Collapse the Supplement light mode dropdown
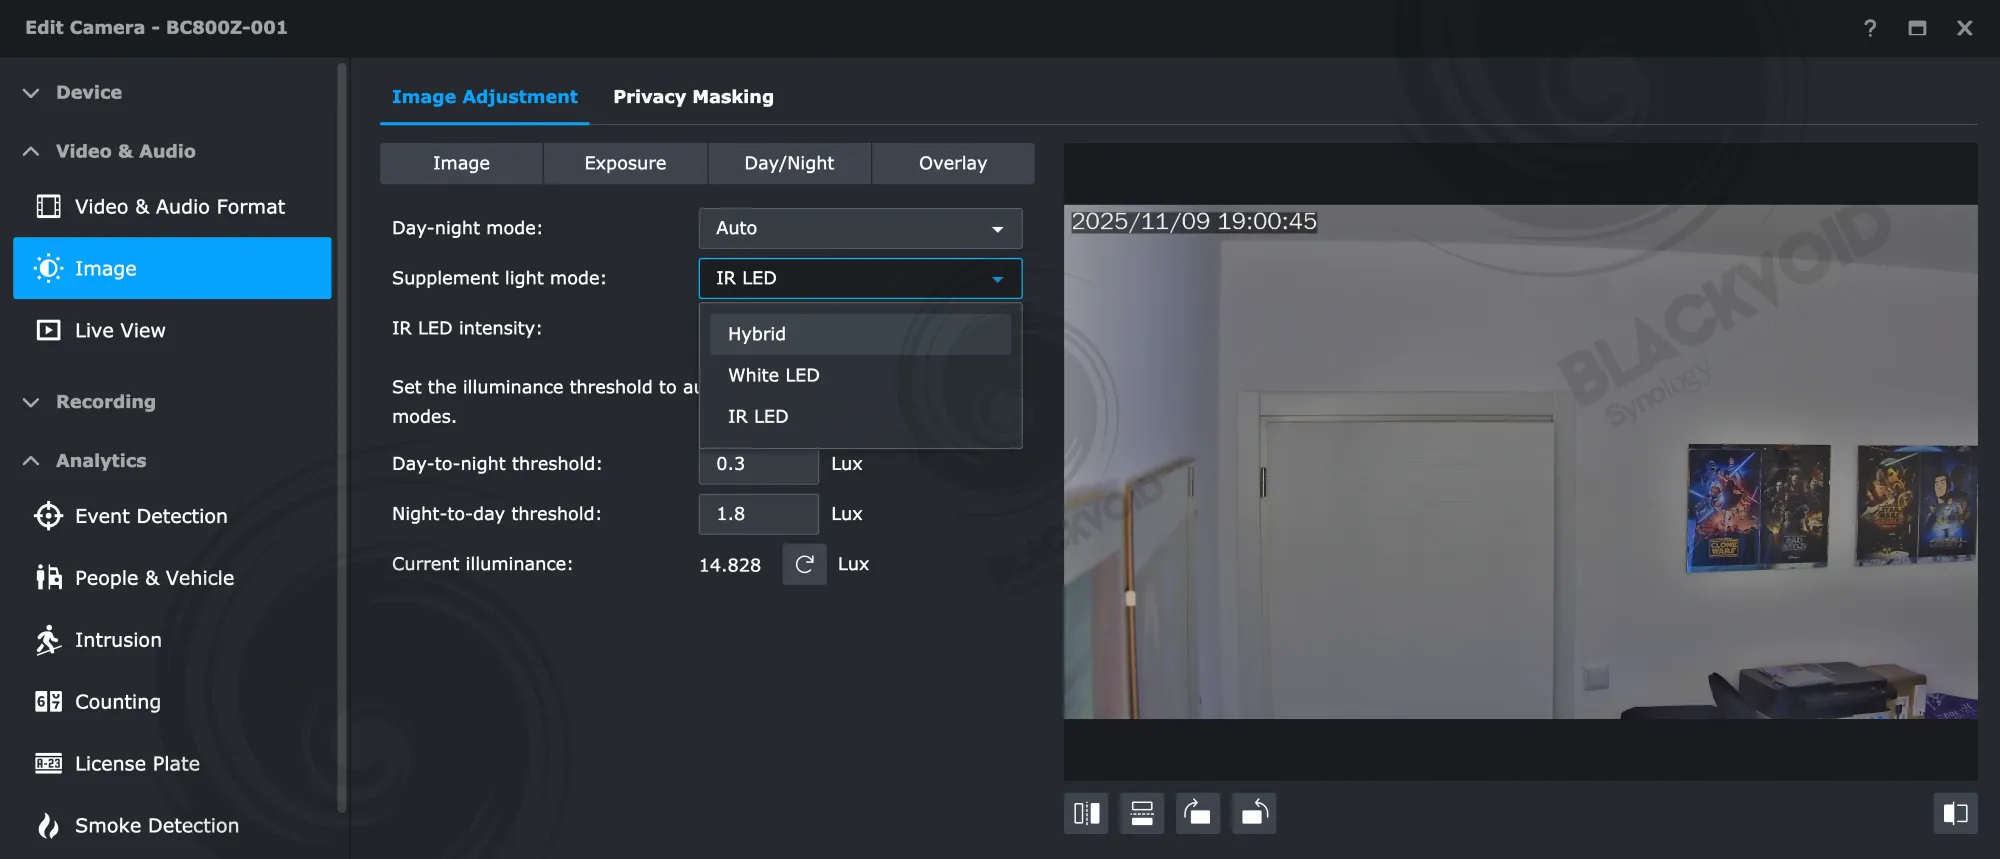This screenshot has height=859, width=2000. (860, 278)
